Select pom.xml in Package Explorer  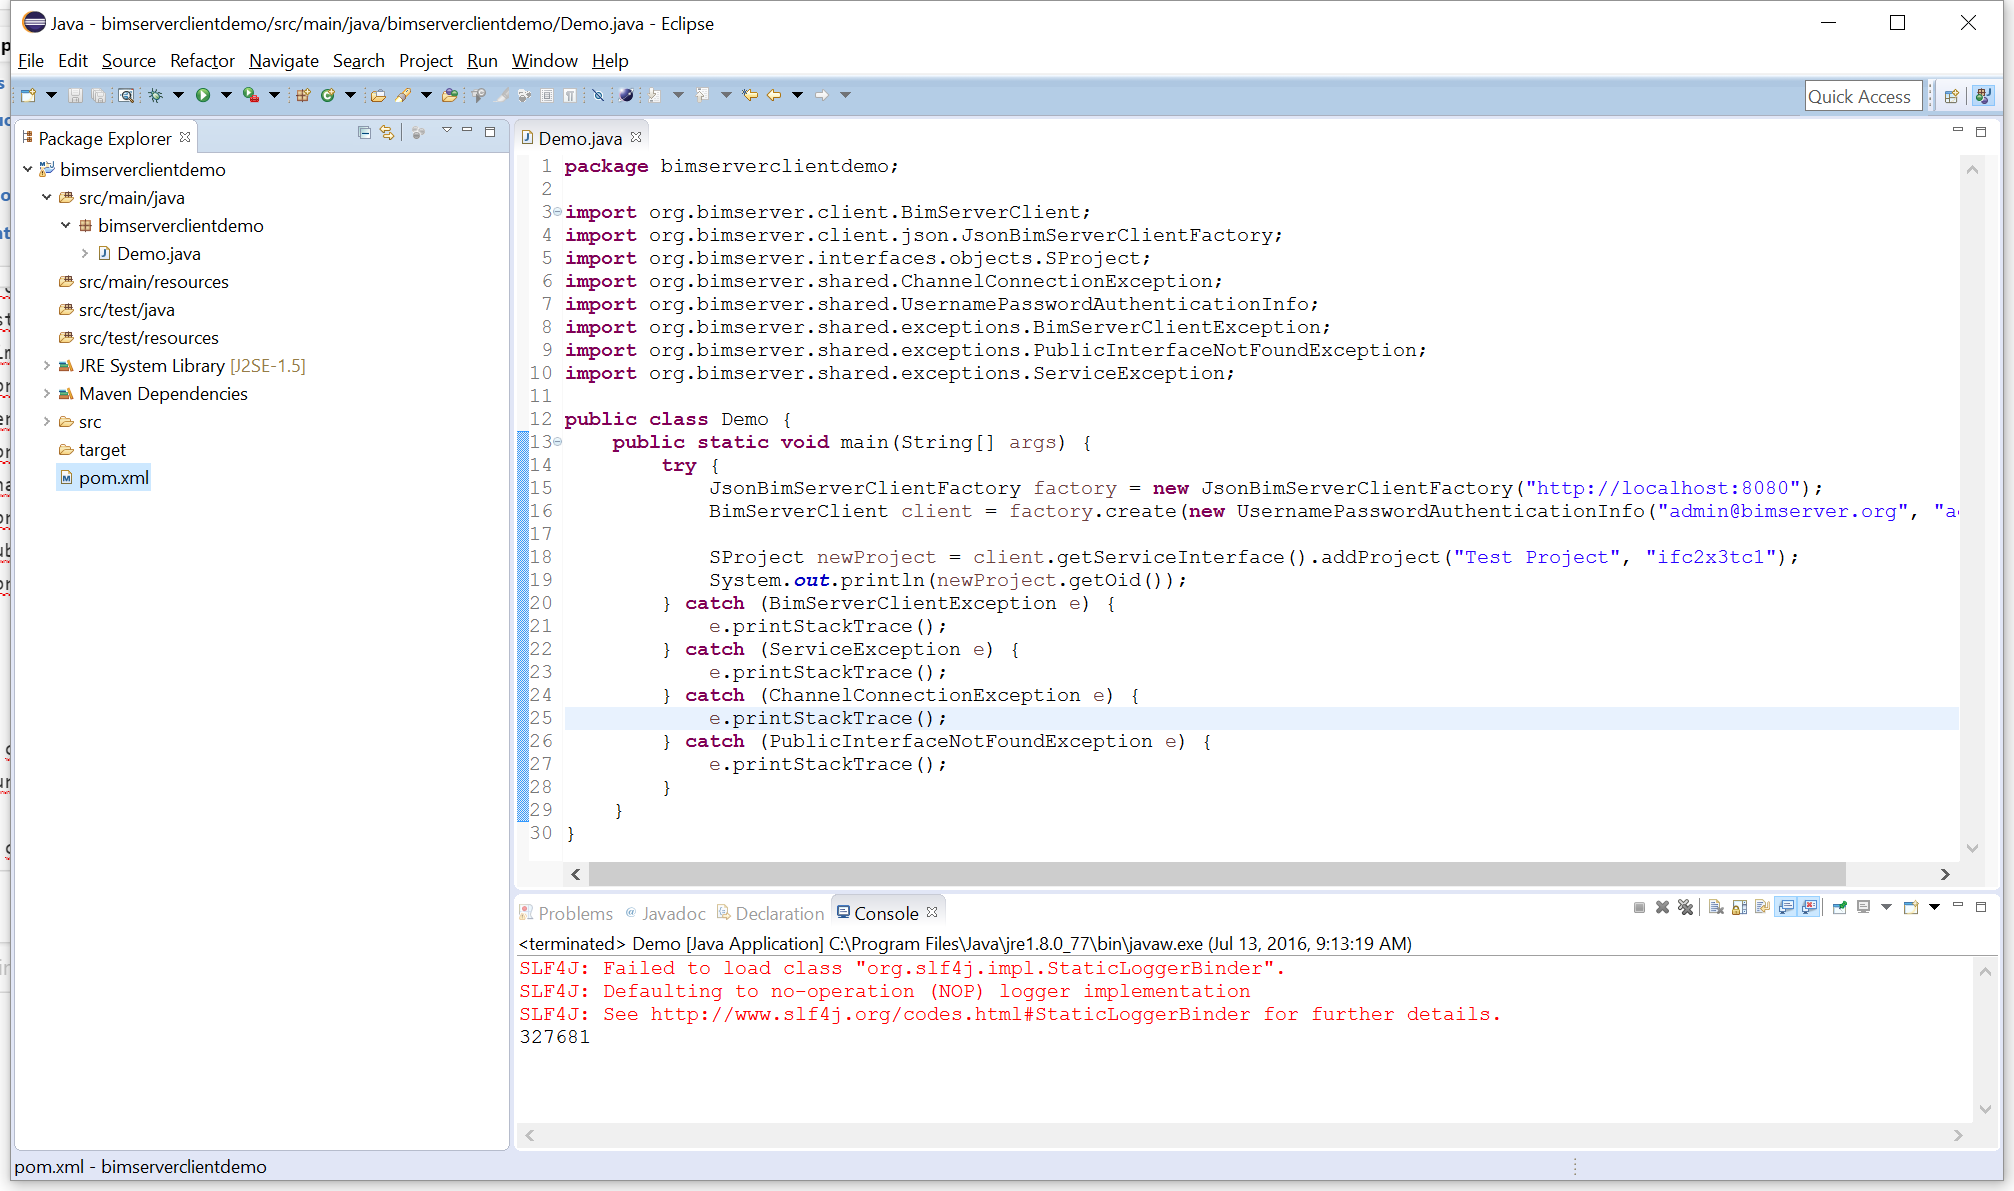pos(104,478)
